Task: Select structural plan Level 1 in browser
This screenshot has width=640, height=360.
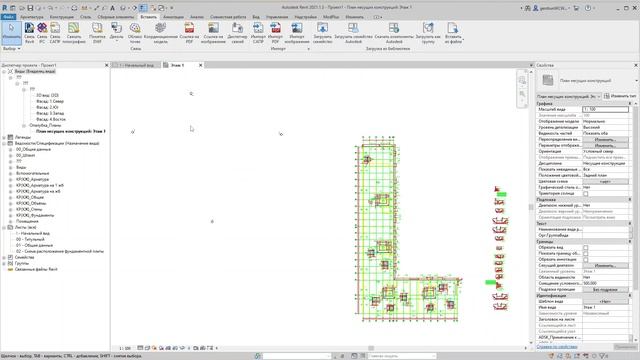Action: click(71, 131)
